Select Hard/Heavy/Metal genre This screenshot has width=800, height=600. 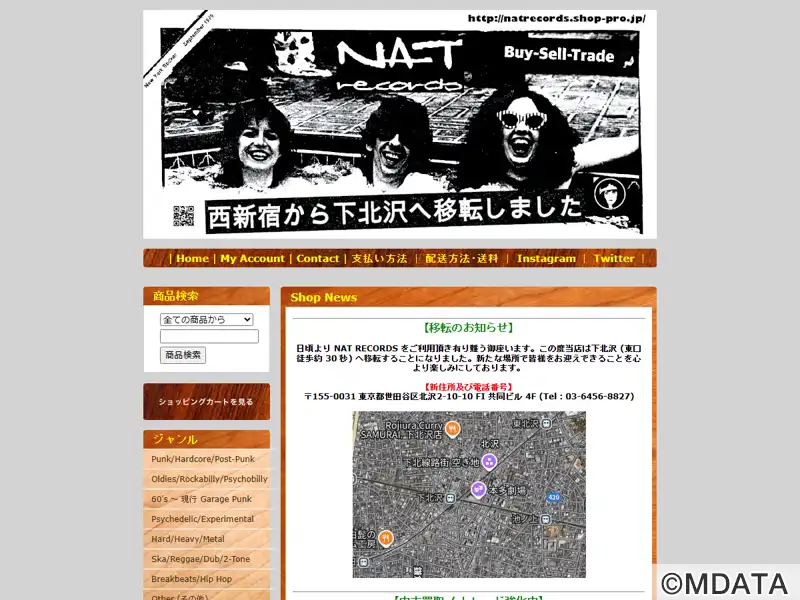coord(188,539)
